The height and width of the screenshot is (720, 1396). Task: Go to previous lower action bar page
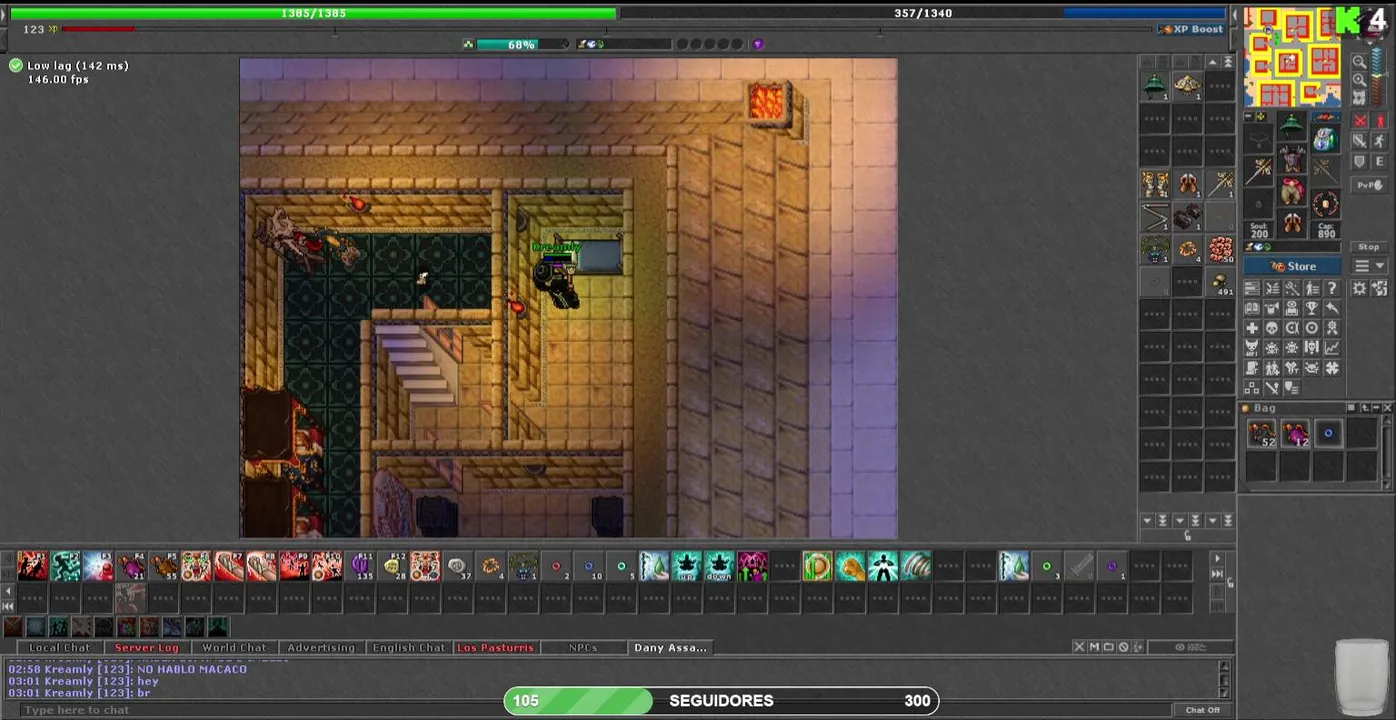point(8,591)
